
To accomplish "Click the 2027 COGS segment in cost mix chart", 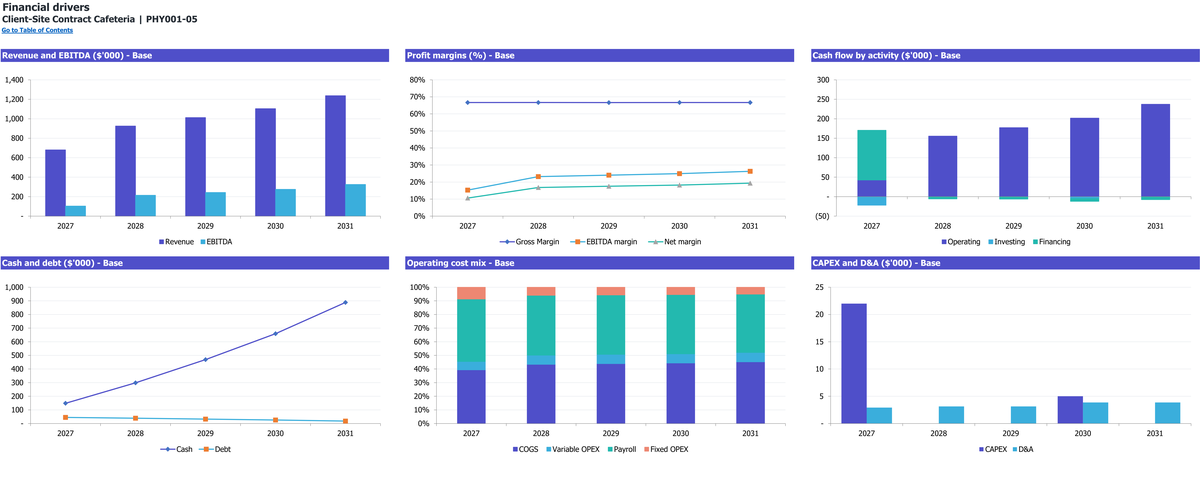I will [x=471, y=397].
